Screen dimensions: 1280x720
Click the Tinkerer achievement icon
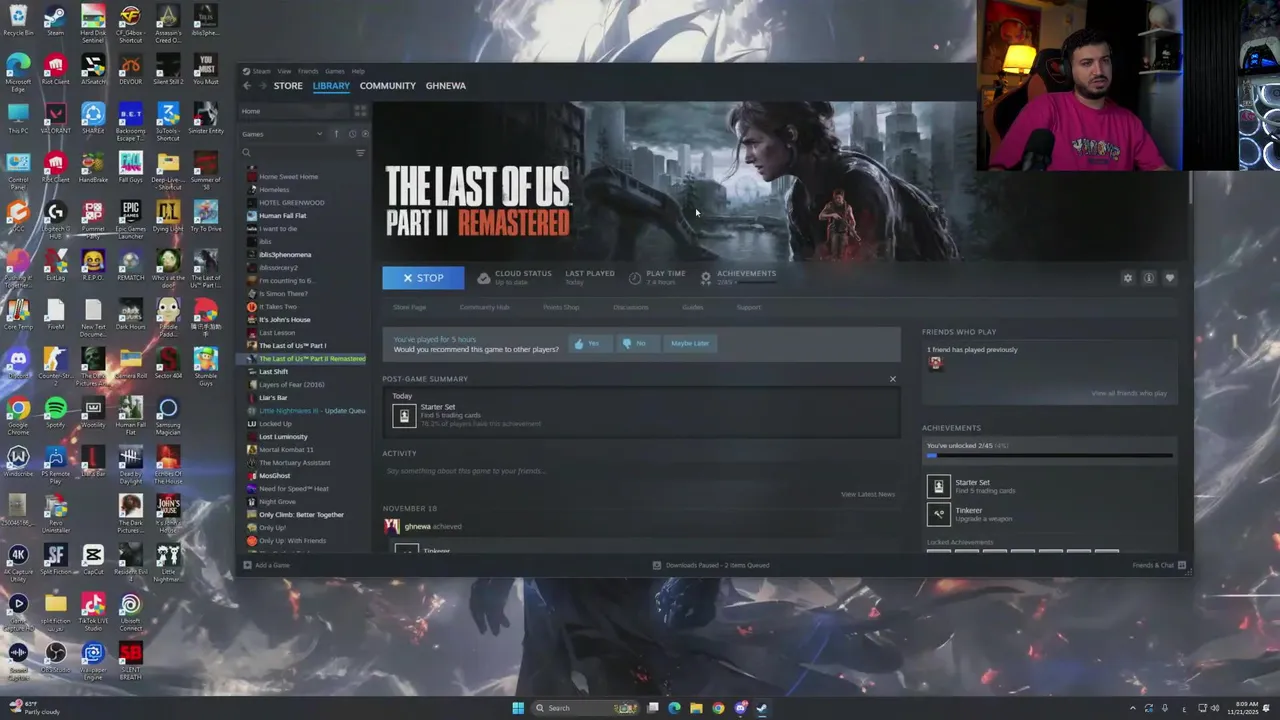938,514
